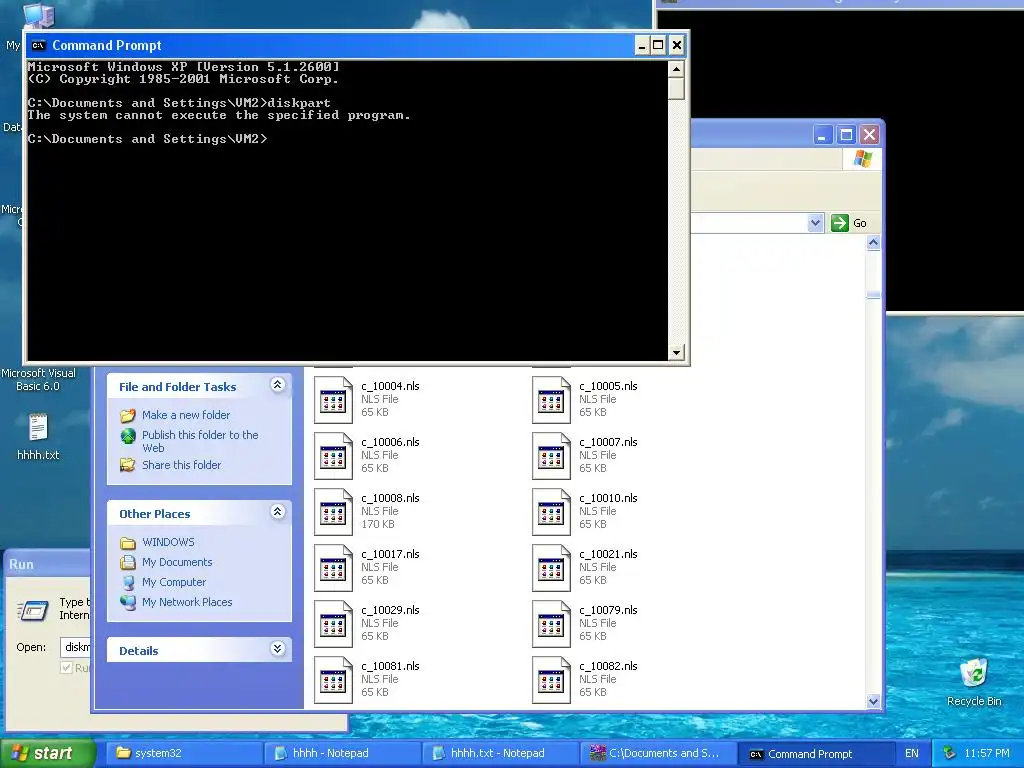1024x768 pixels.
Task: Open the Explorer address bar dropdown
Action: point(815,223)
